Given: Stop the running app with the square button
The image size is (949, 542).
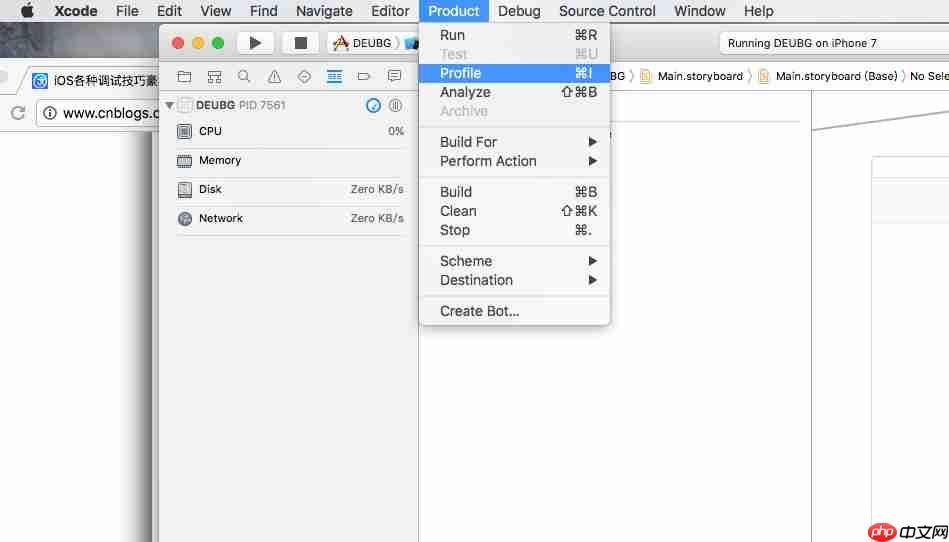Looking at the screenshot, I should 300,43.
